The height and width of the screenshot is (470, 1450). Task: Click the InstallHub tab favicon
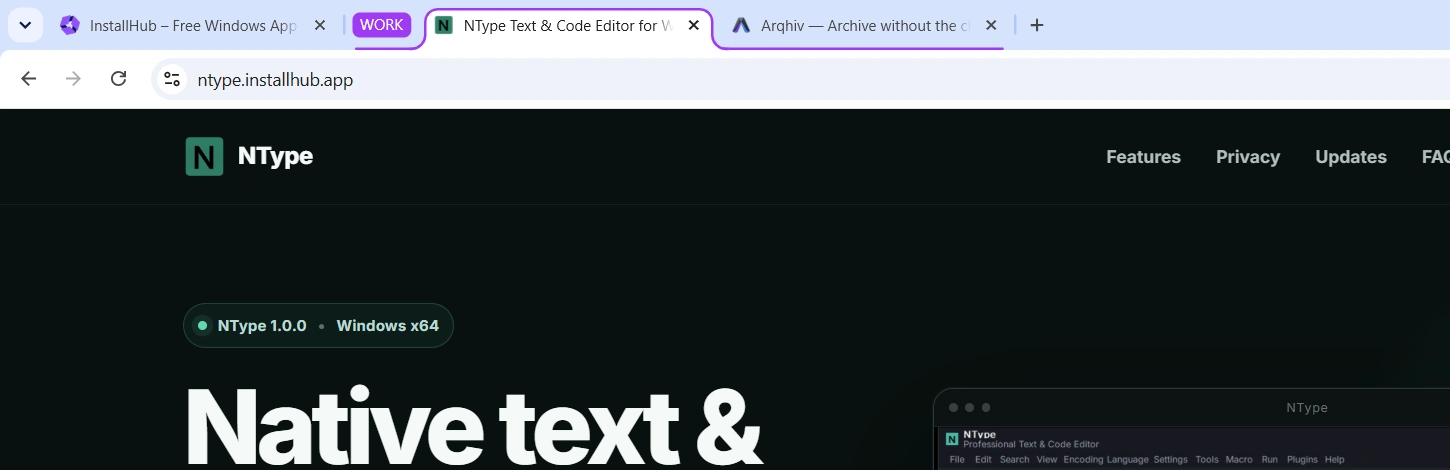point(69,26)
